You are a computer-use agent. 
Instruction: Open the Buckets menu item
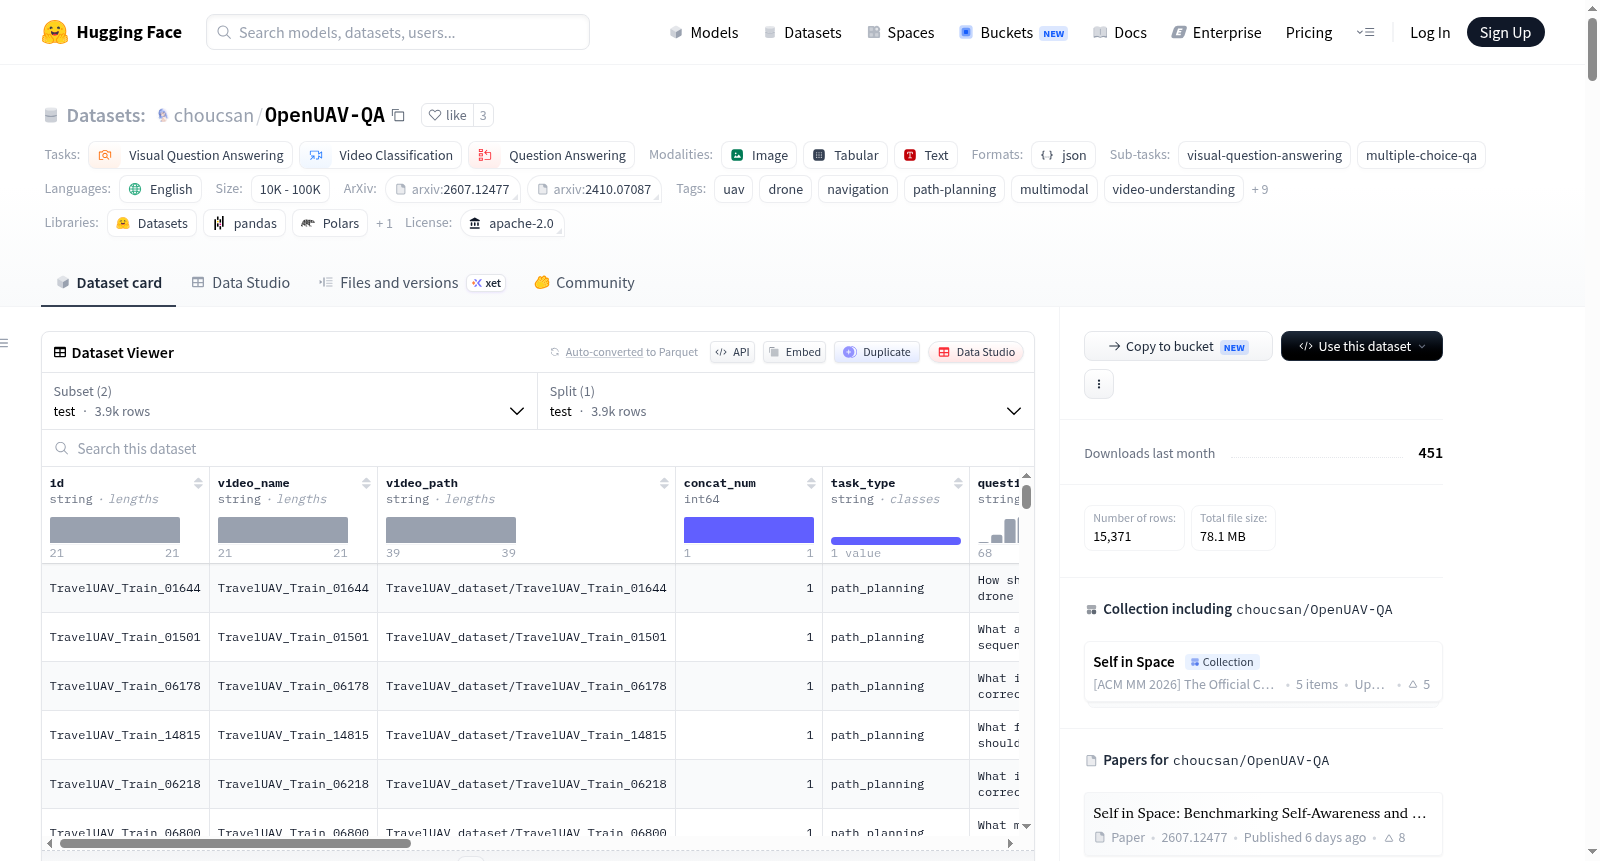pos(1013,32)
